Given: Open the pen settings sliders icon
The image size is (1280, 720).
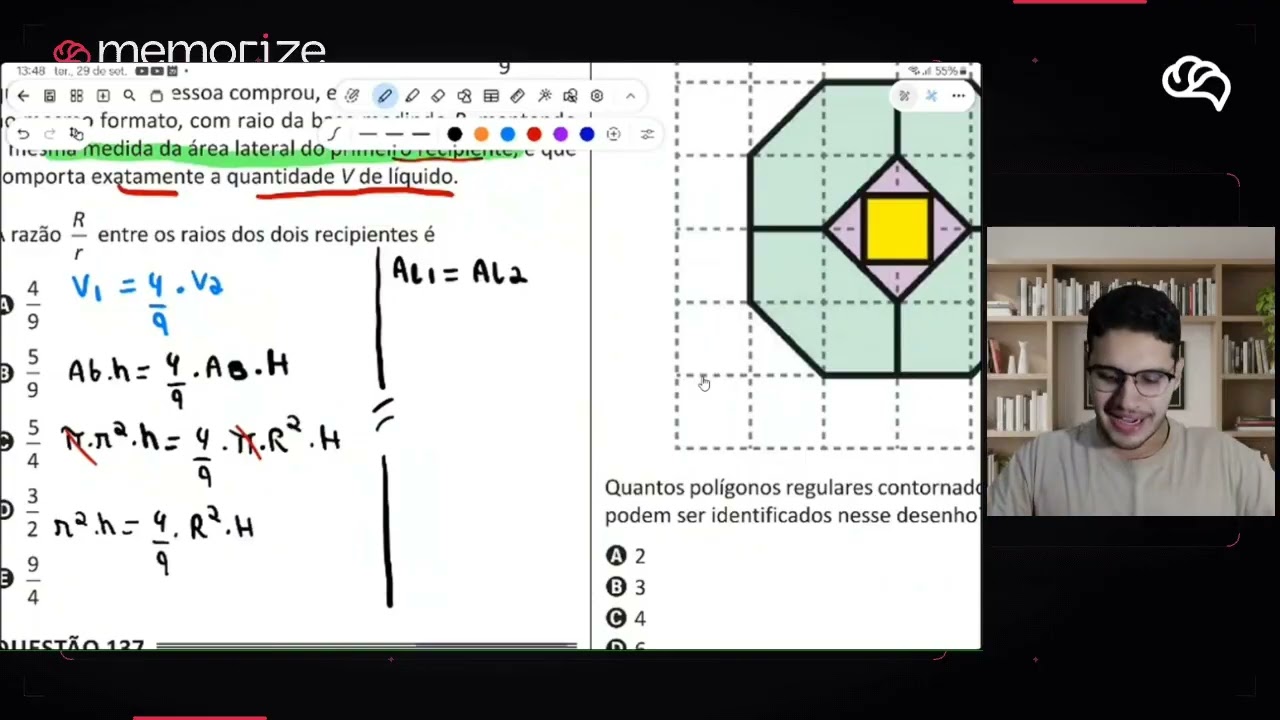Looking at the screenshot, I should click(x=647, y=134).
